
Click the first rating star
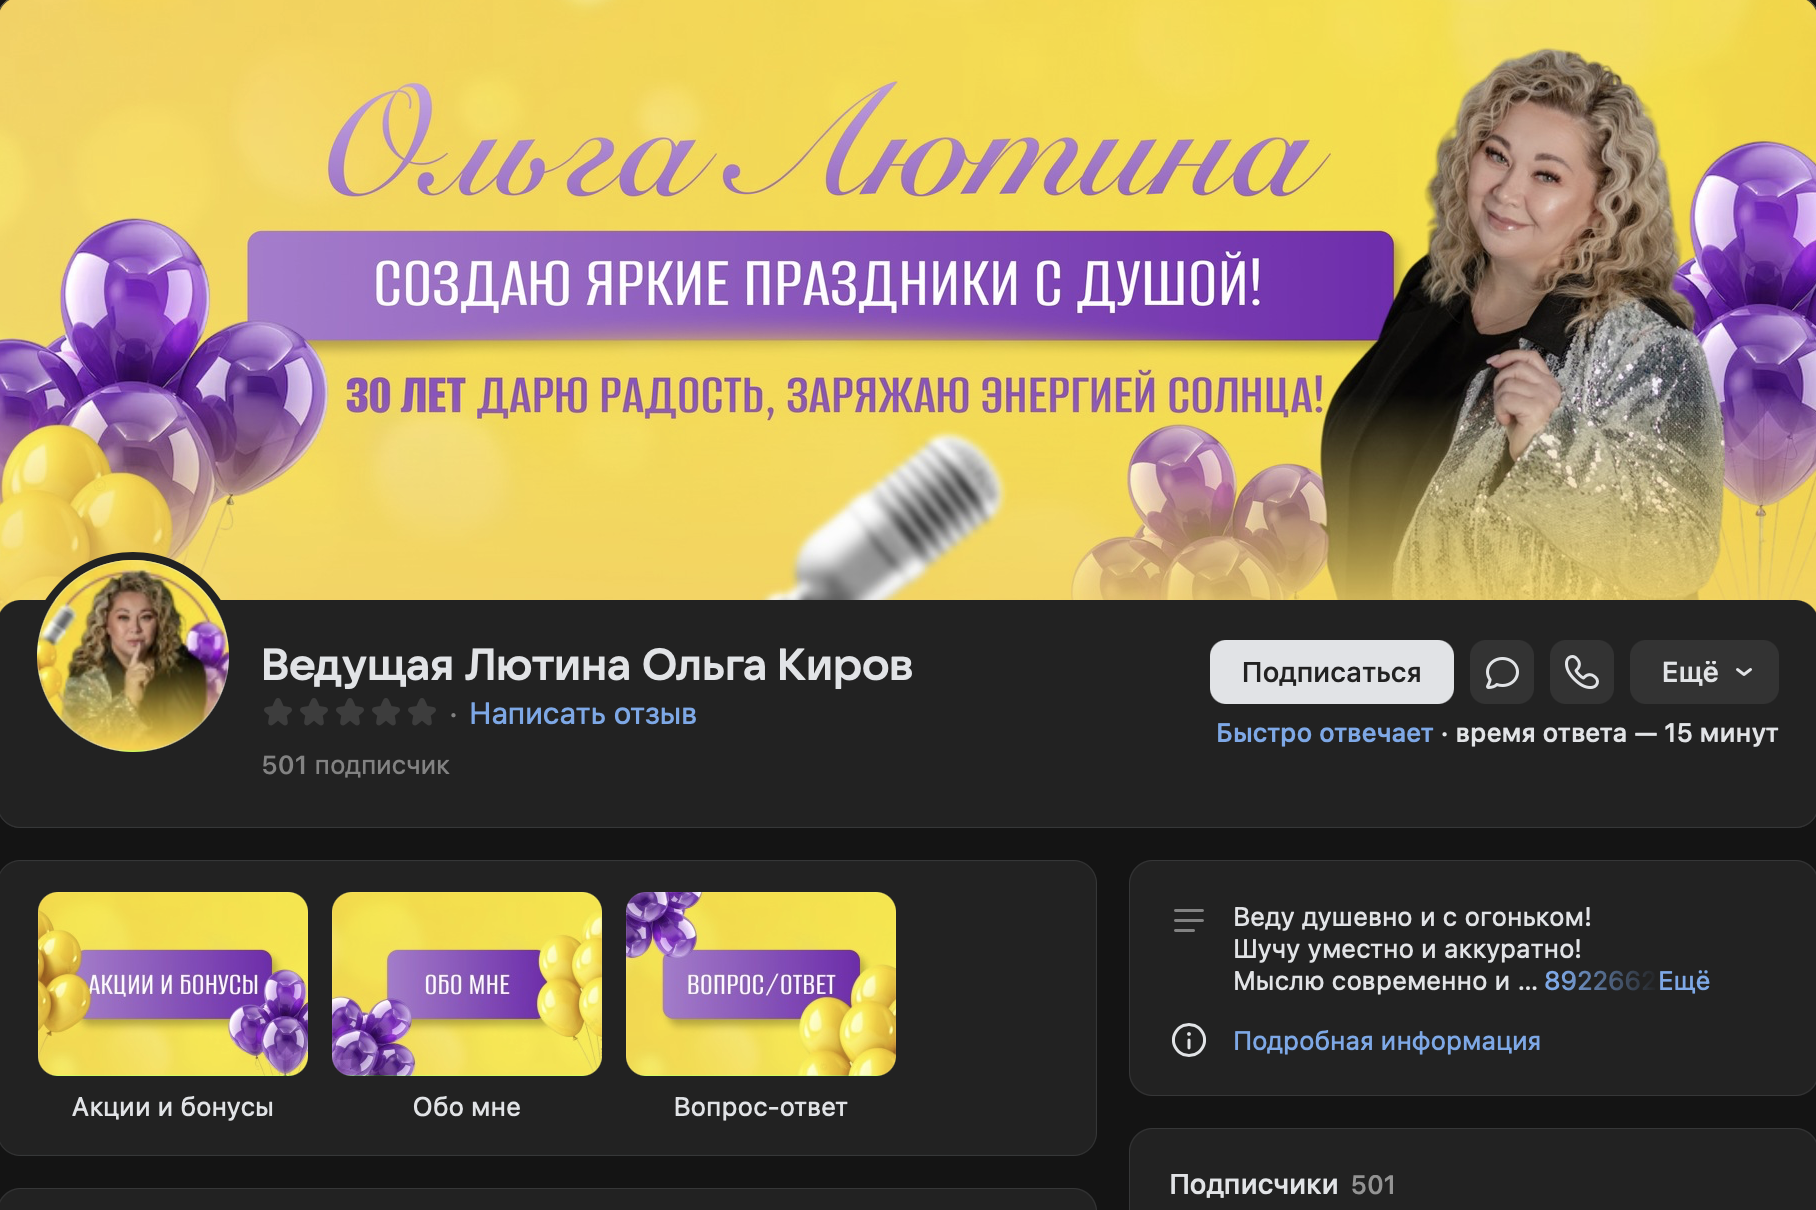pyautogui.click(x=278, y=713)
